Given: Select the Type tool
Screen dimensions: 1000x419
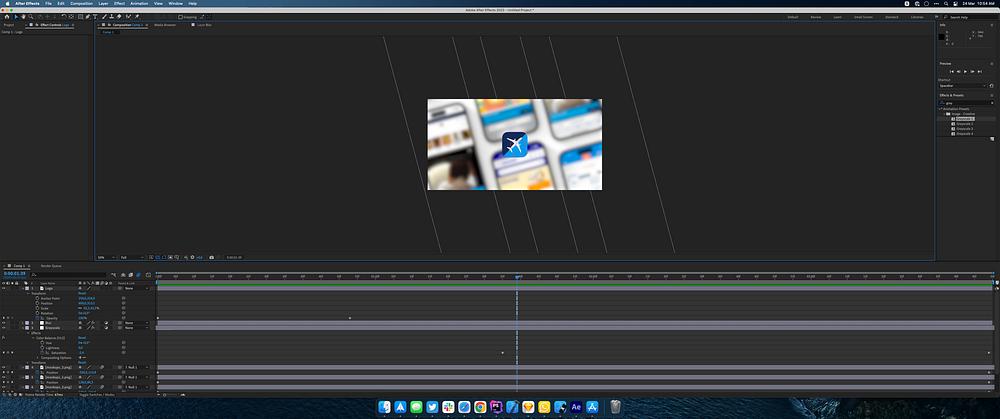Looking at the screenshot, I should point(95,17).
